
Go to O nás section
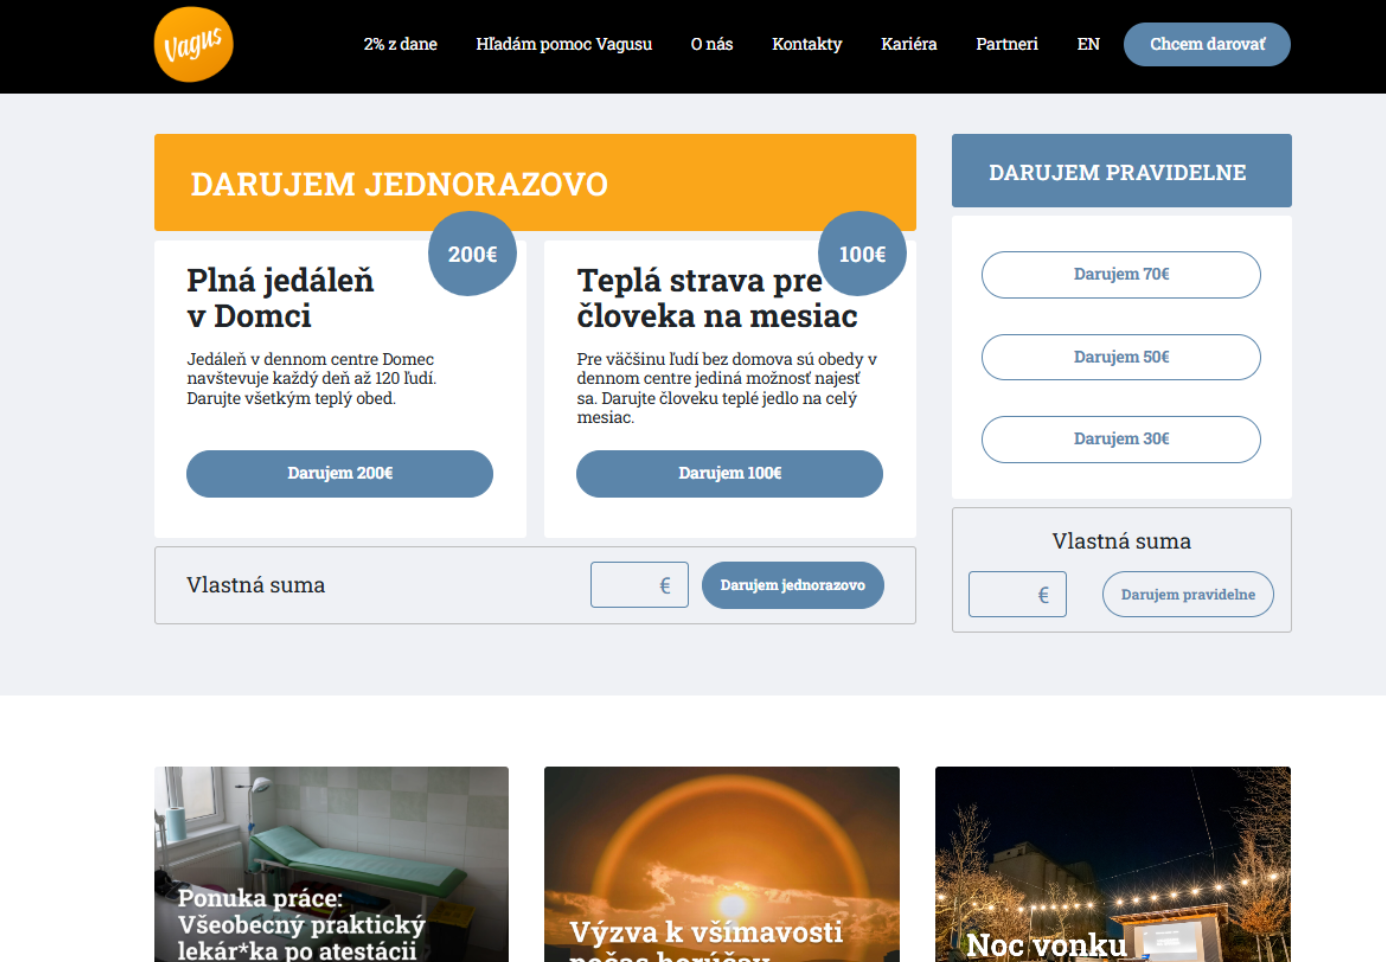coord(712,44)
